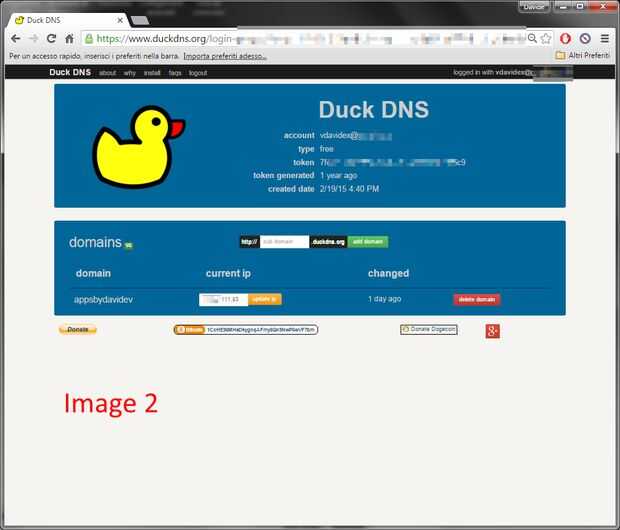Go back with the browser back arrow
This screenshot has width=620, height=530.
point(15,38)
